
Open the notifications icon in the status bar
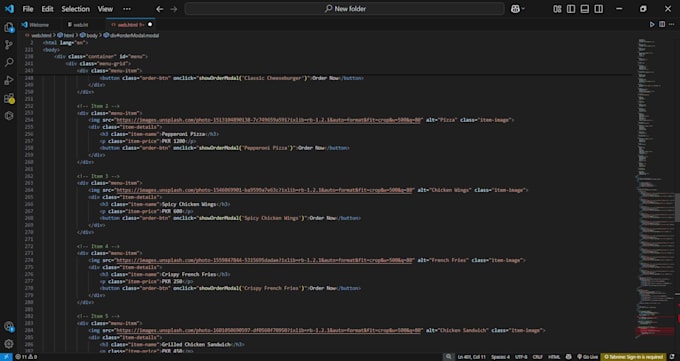pos(672,357)
